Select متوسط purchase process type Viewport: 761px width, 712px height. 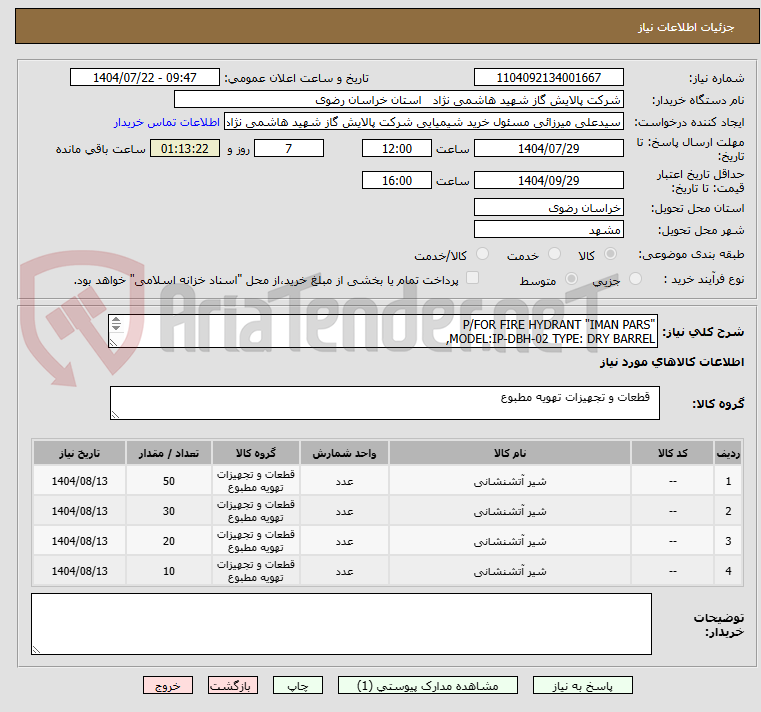pyautogui.click(x=573, y=280)
